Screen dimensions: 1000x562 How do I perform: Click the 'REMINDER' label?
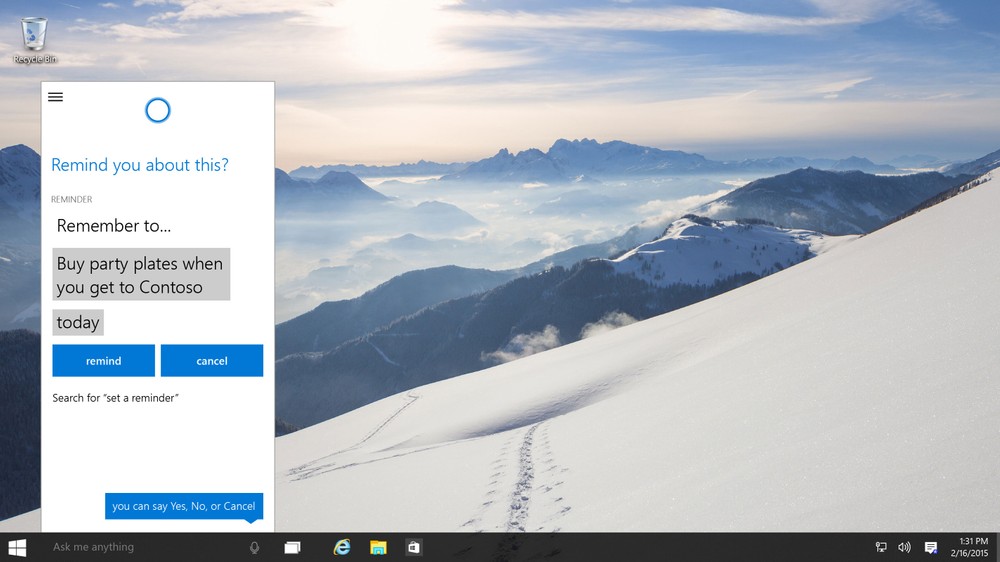tap(71, 200)
